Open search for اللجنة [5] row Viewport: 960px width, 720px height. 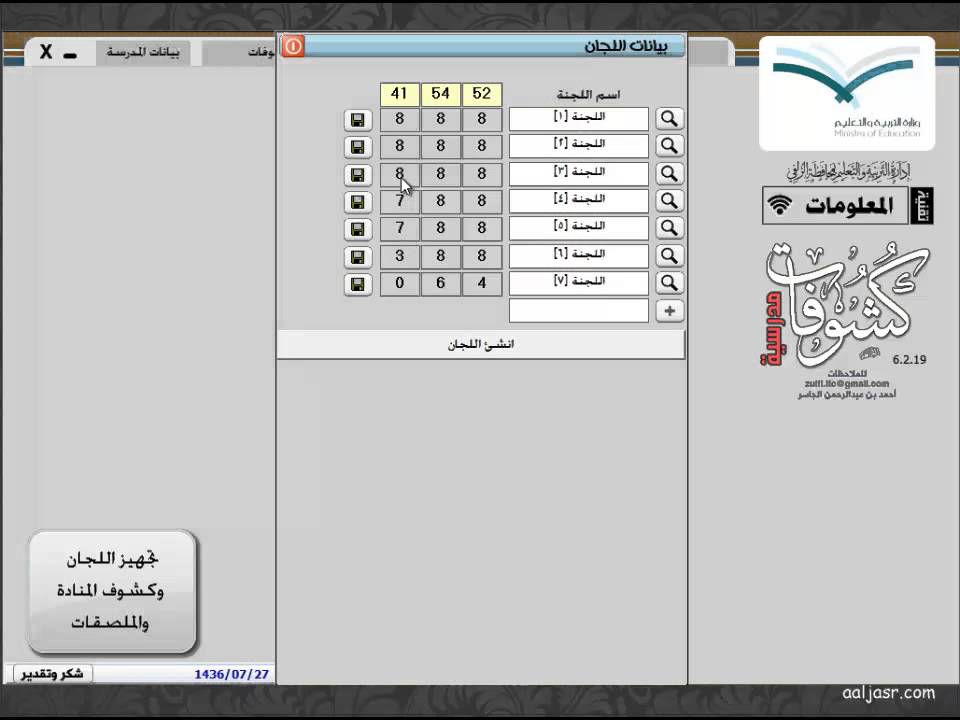(669, 229)
